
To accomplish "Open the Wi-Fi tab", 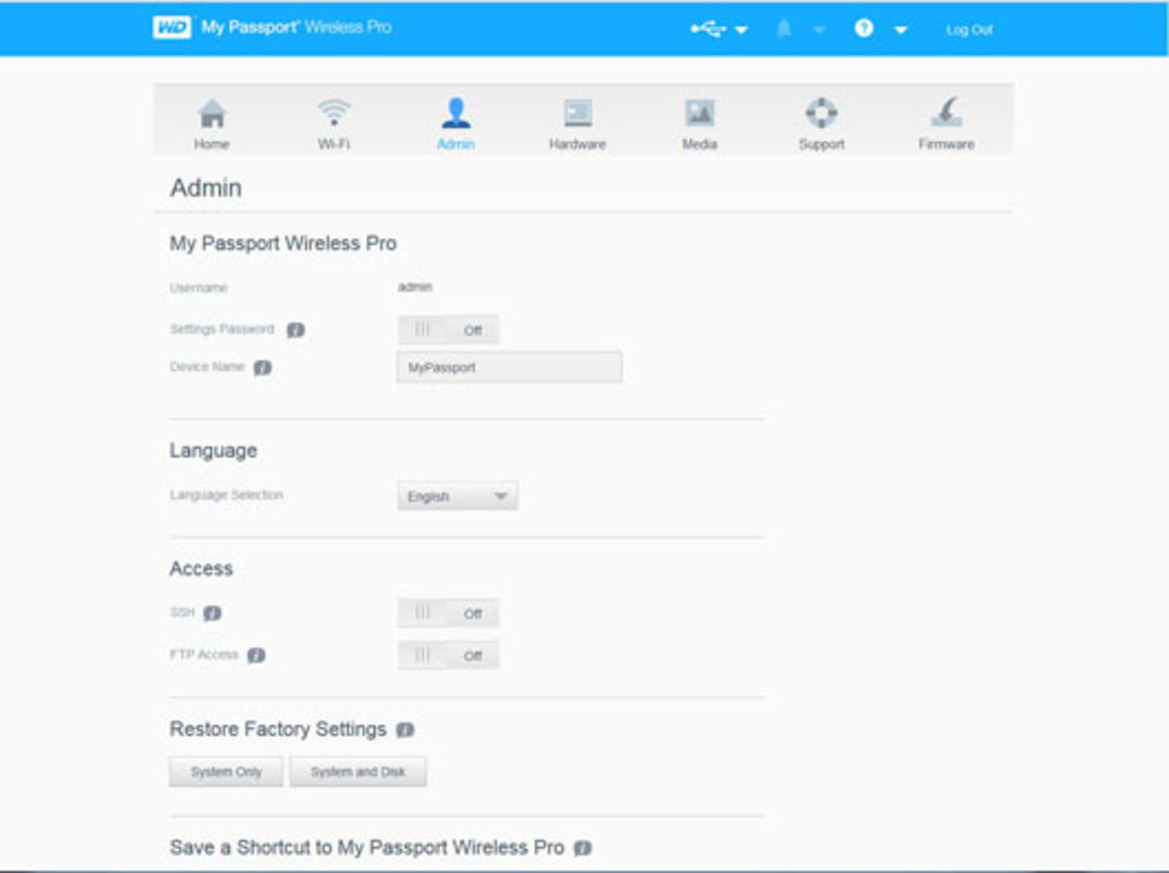I will pyautogui.click(x=334, y=124).
